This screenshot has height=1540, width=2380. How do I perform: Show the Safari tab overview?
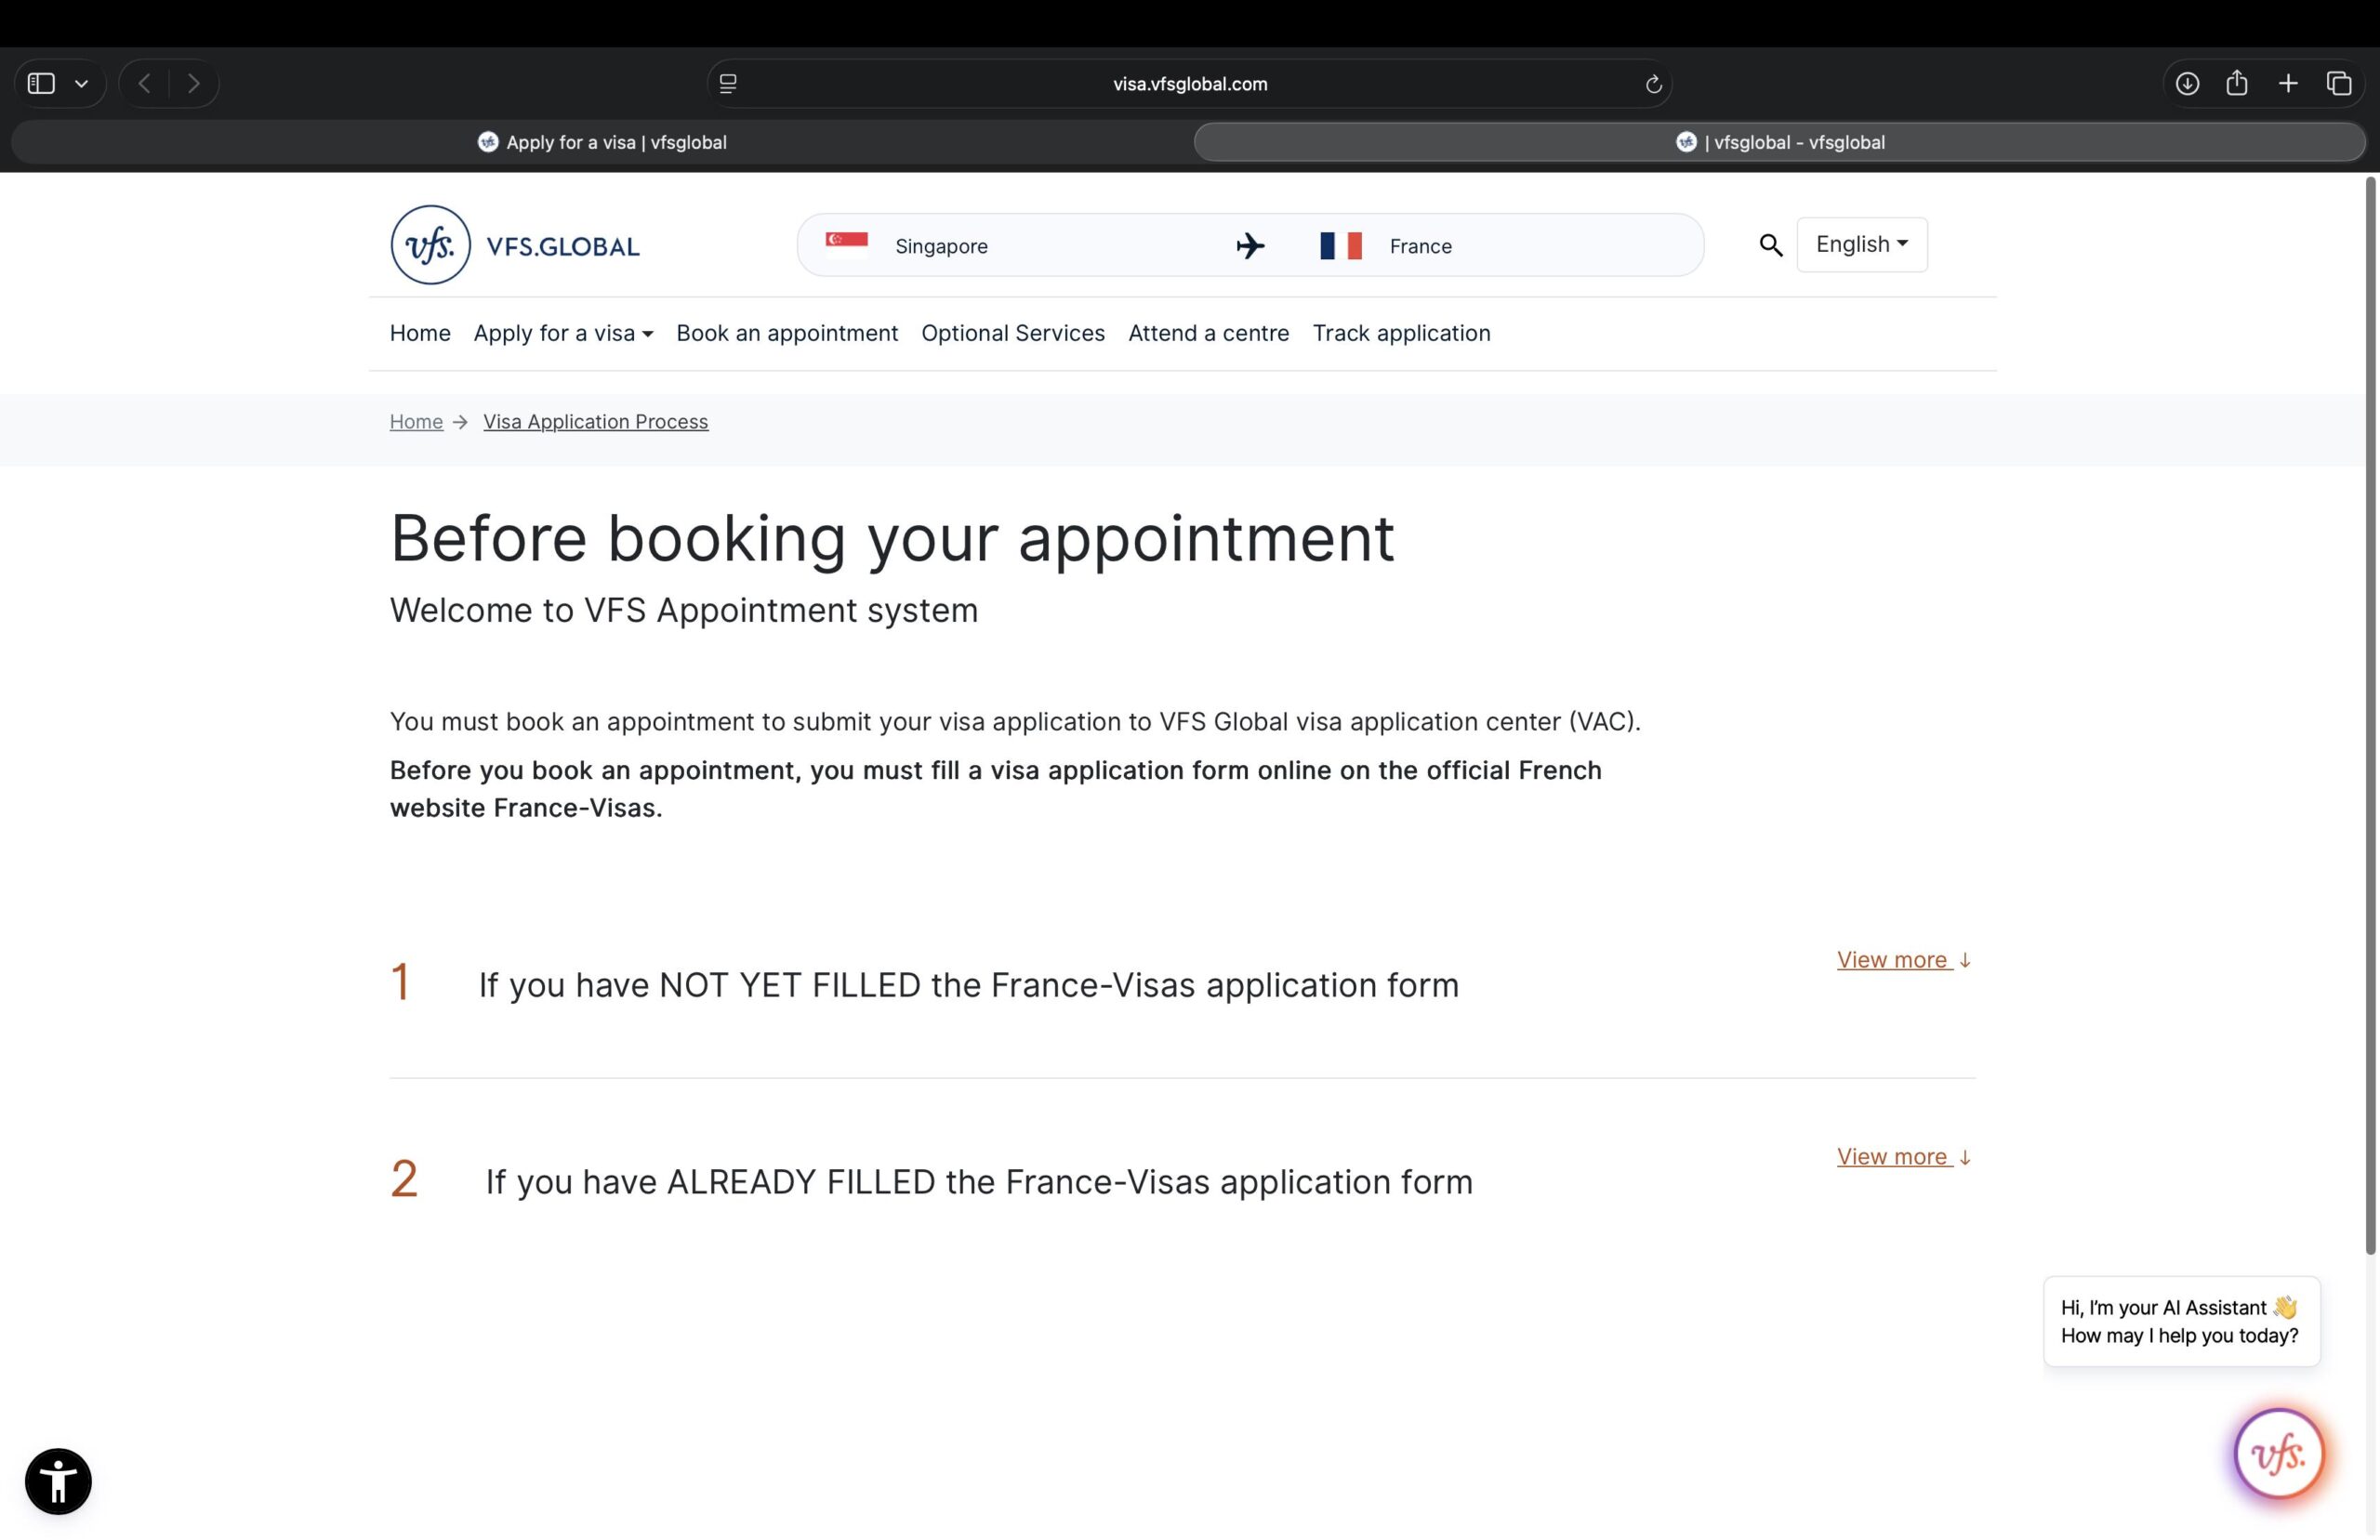2340,83
